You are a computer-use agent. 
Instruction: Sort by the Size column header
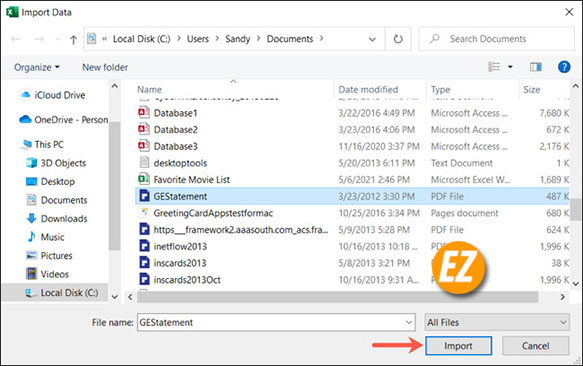[532, 90]
